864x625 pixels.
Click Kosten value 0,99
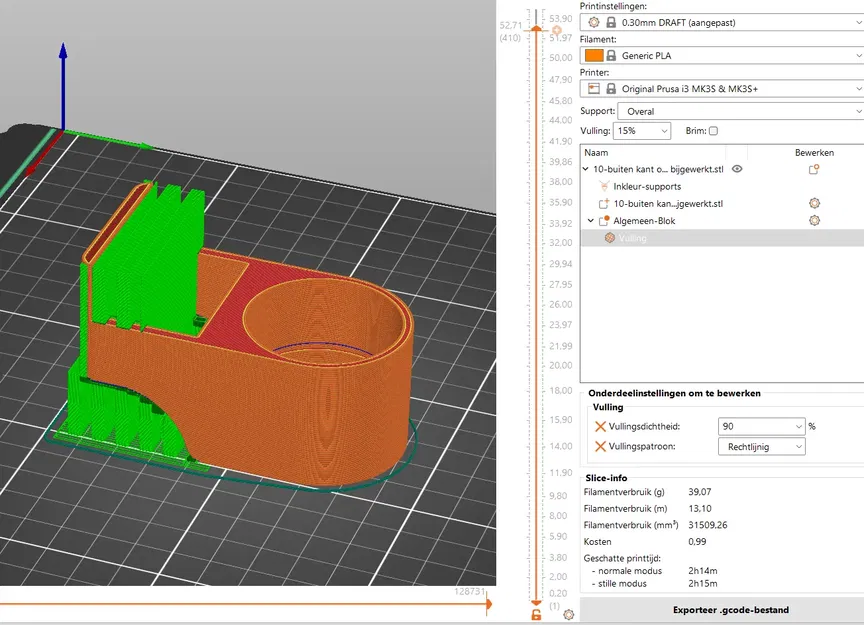pos(697,541)
